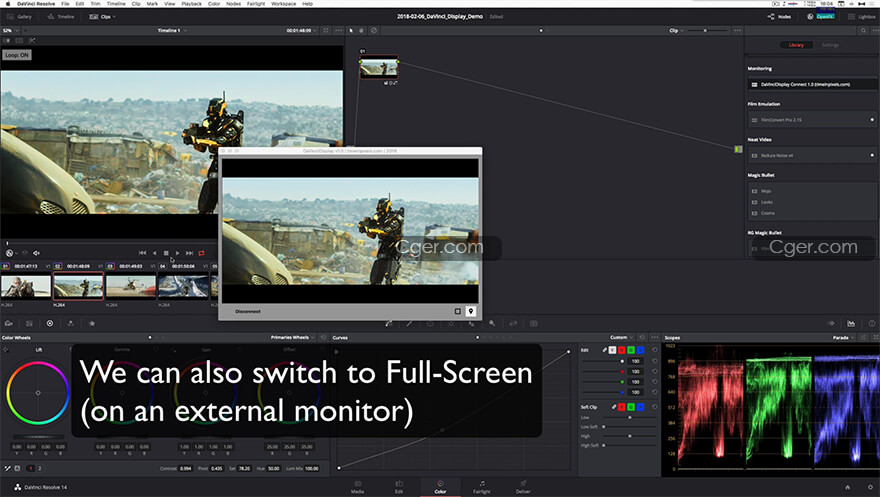The image size is (880, 497).
Task: Adjust the node graph zoom slider
Action: pyautogui.click(x=706, y=30)
